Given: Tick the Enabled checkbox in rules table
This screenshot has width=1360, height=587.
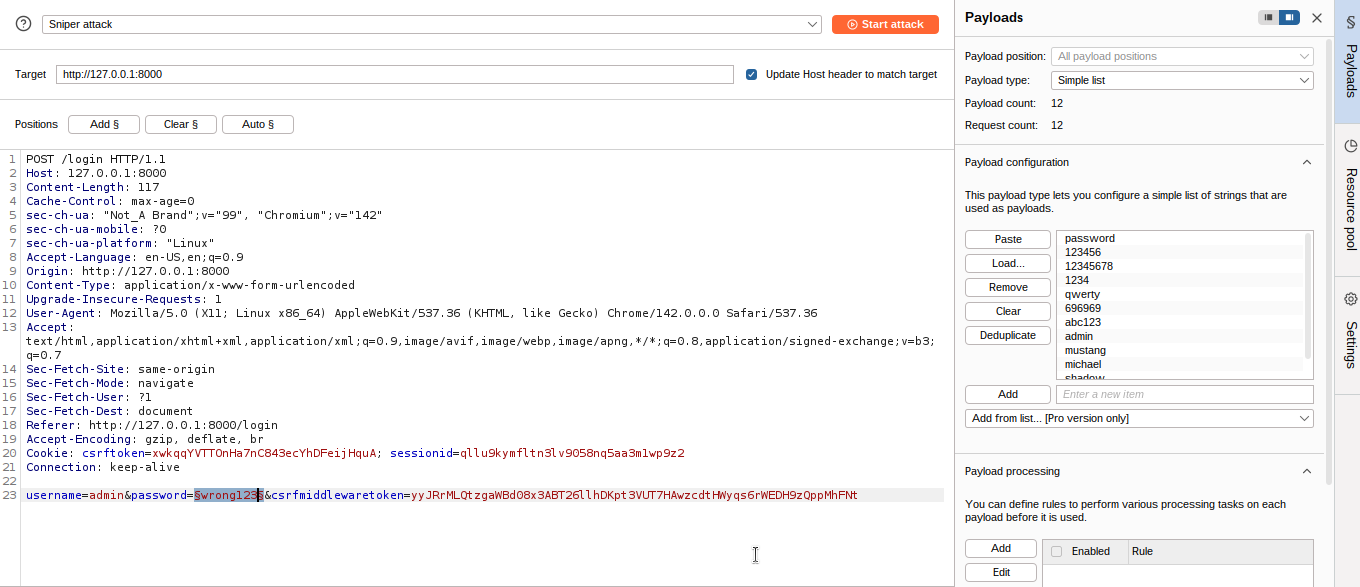Looking at the screenshot, I should pos(1057,551).
